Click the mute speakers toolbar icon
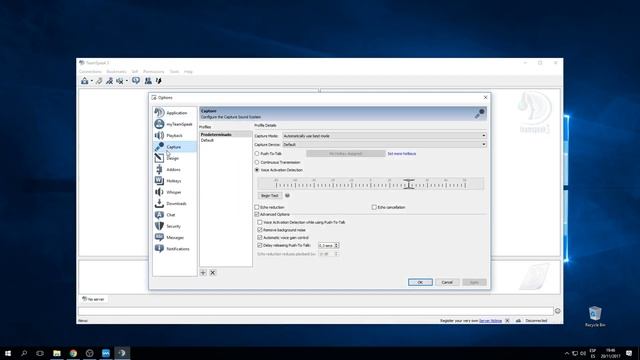The width and height of the screenshot is (640, 360). (120, 81)
